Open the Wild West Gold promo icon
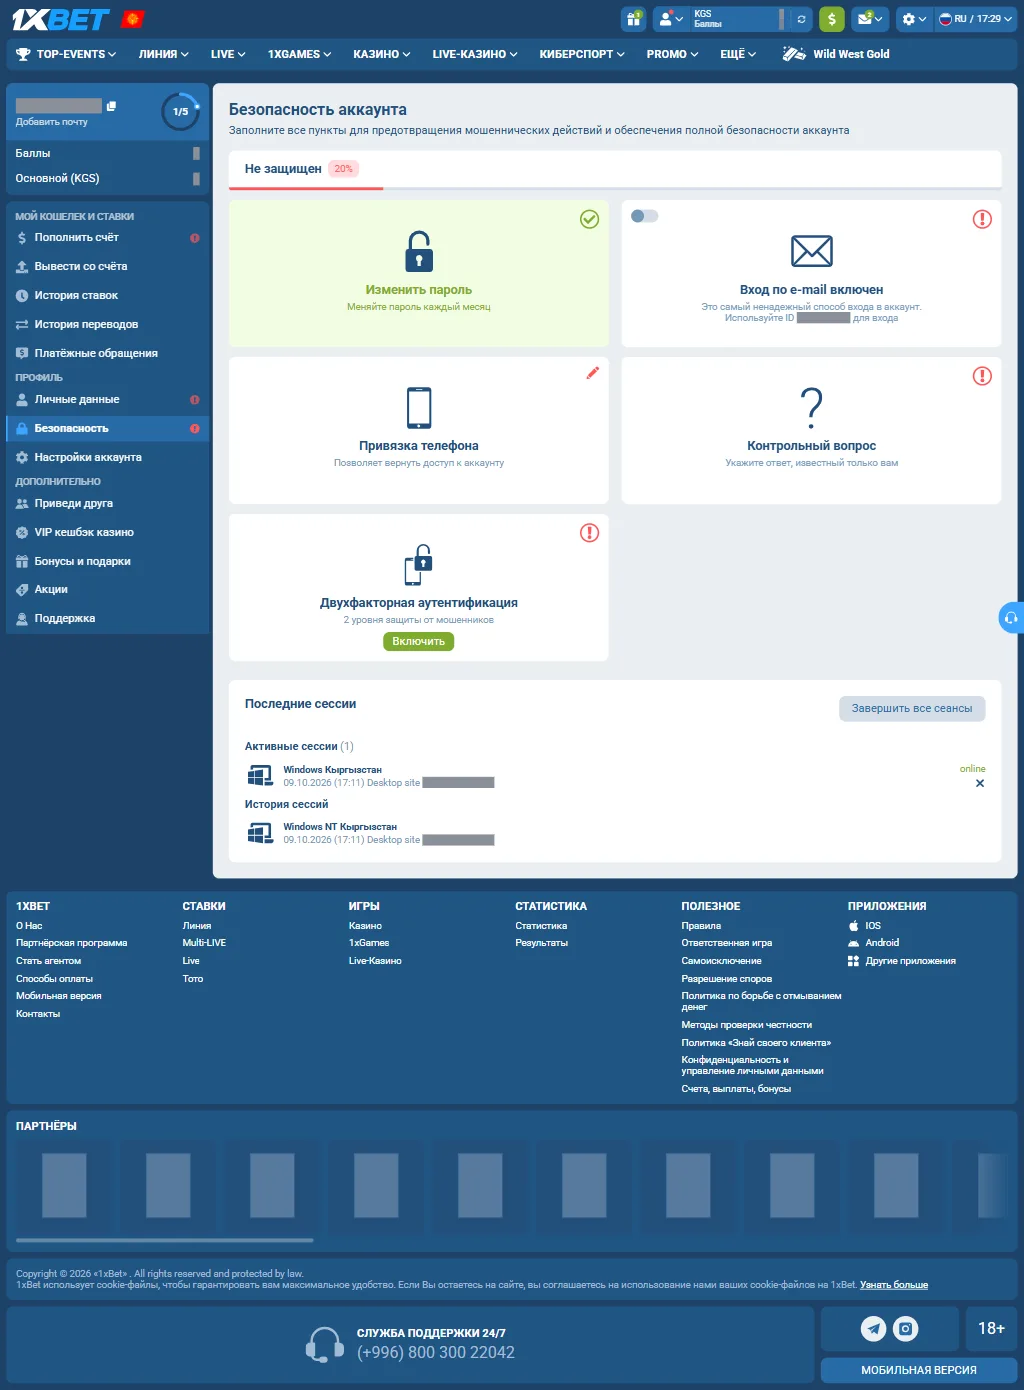The height and width of the screenshot is (1390, 1024). point(794,54)
